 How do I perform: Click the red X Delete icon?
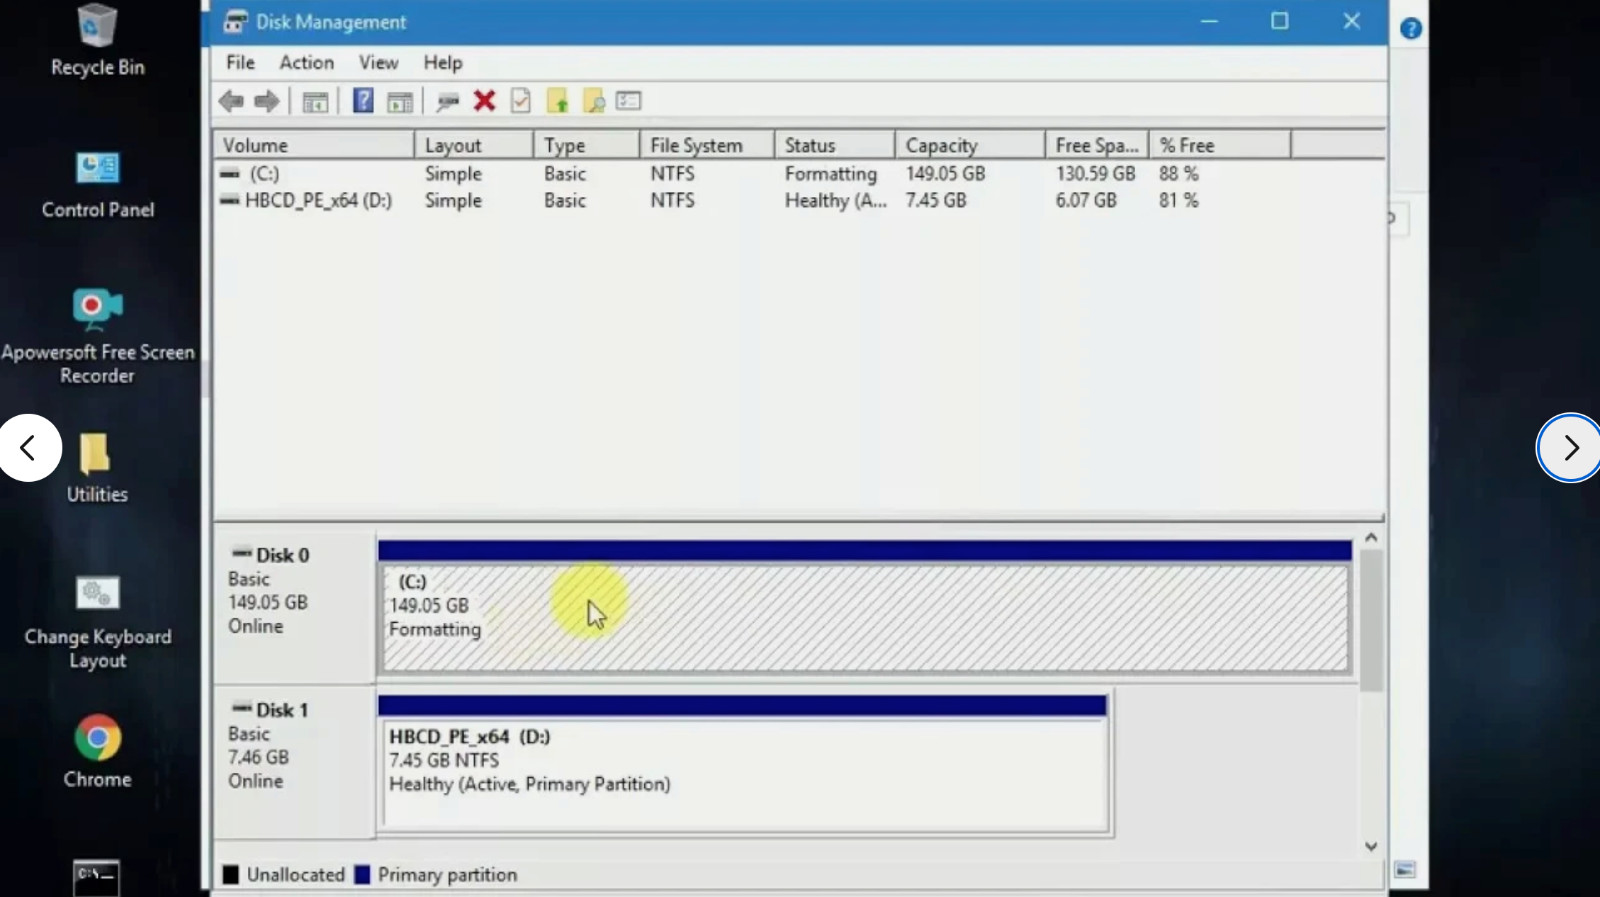[485, 100]
